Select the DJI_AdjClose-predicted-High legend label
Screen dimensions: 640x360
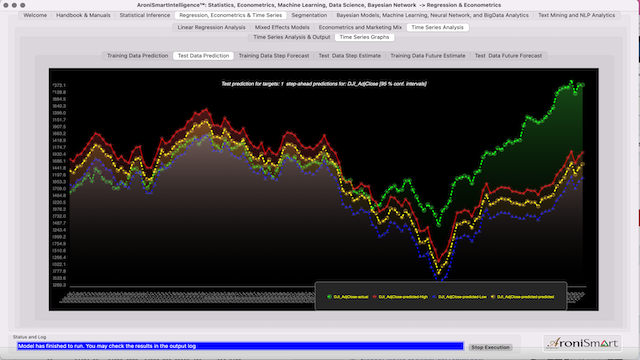coord(403,297)
